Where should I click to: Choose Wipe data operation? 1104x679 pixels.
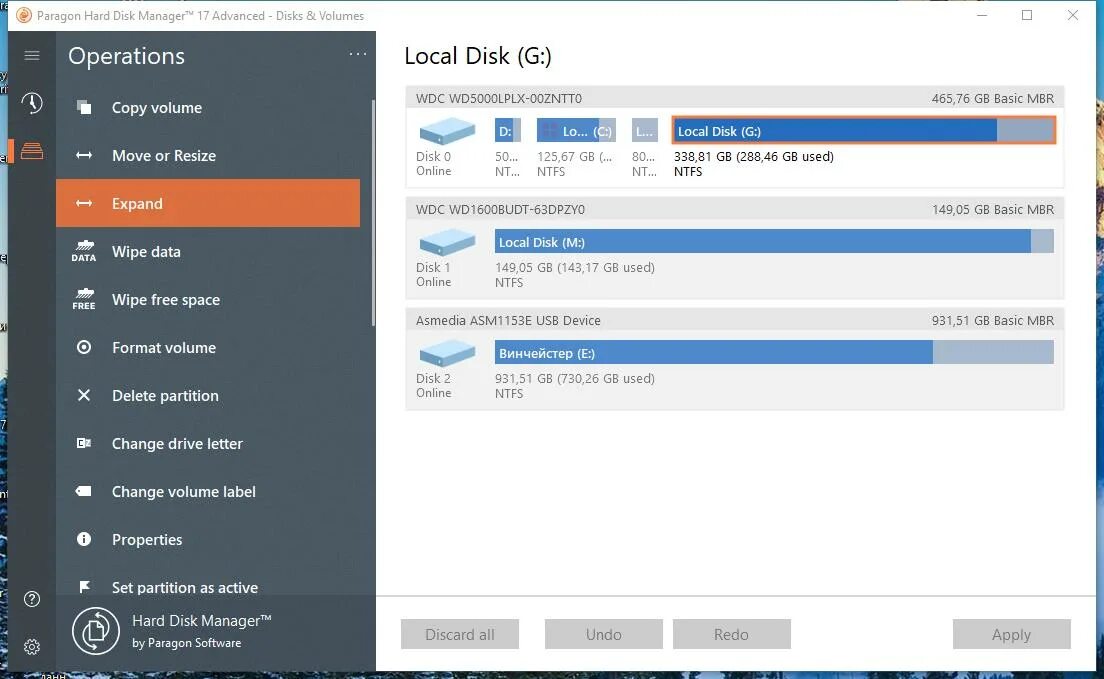coord(208,251)
